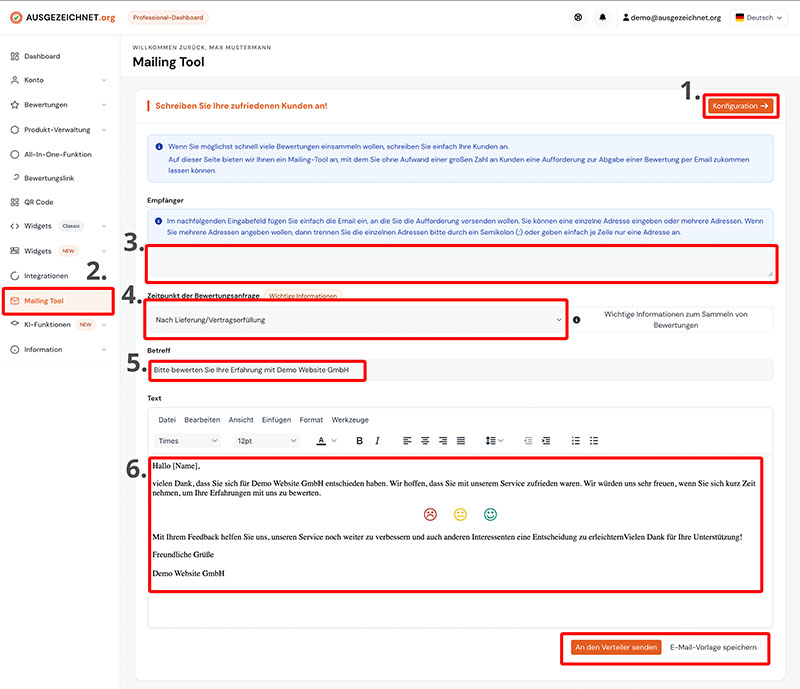Open the Bearbeiten editor menu
This screenshot has height=689, width=800.
[202, 420]
